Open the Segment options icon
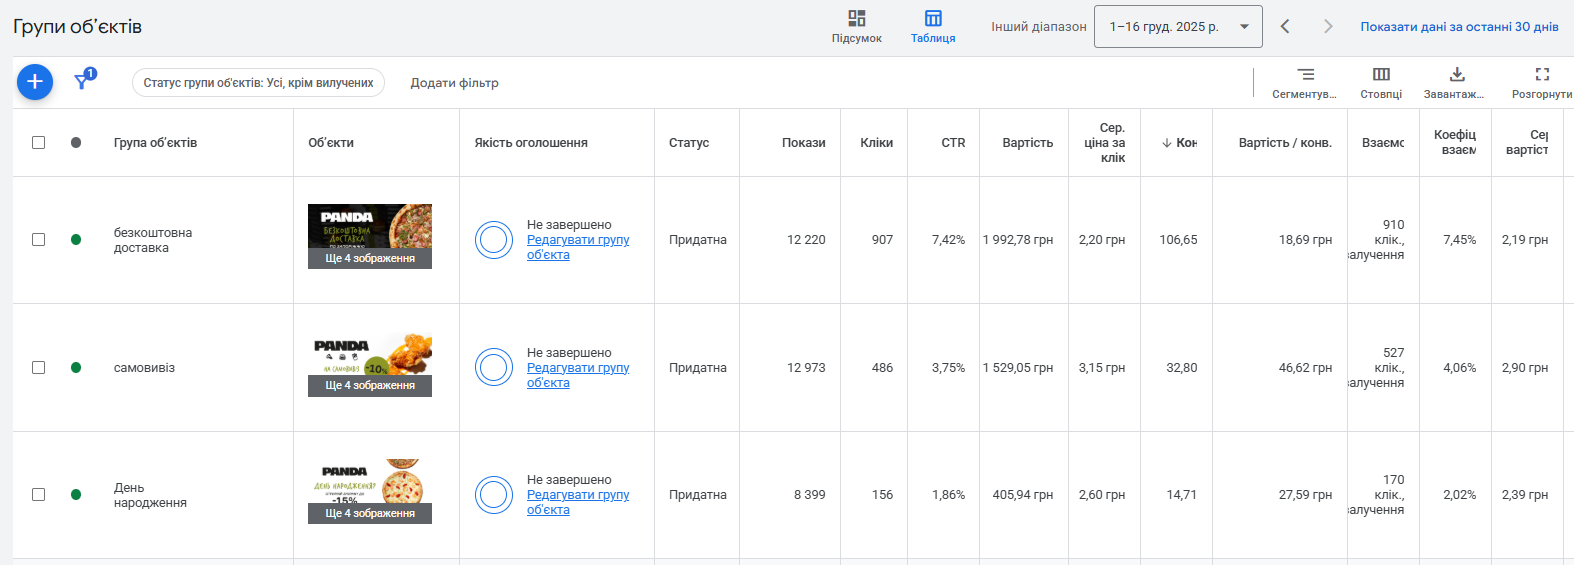 tap(1305, 75)
